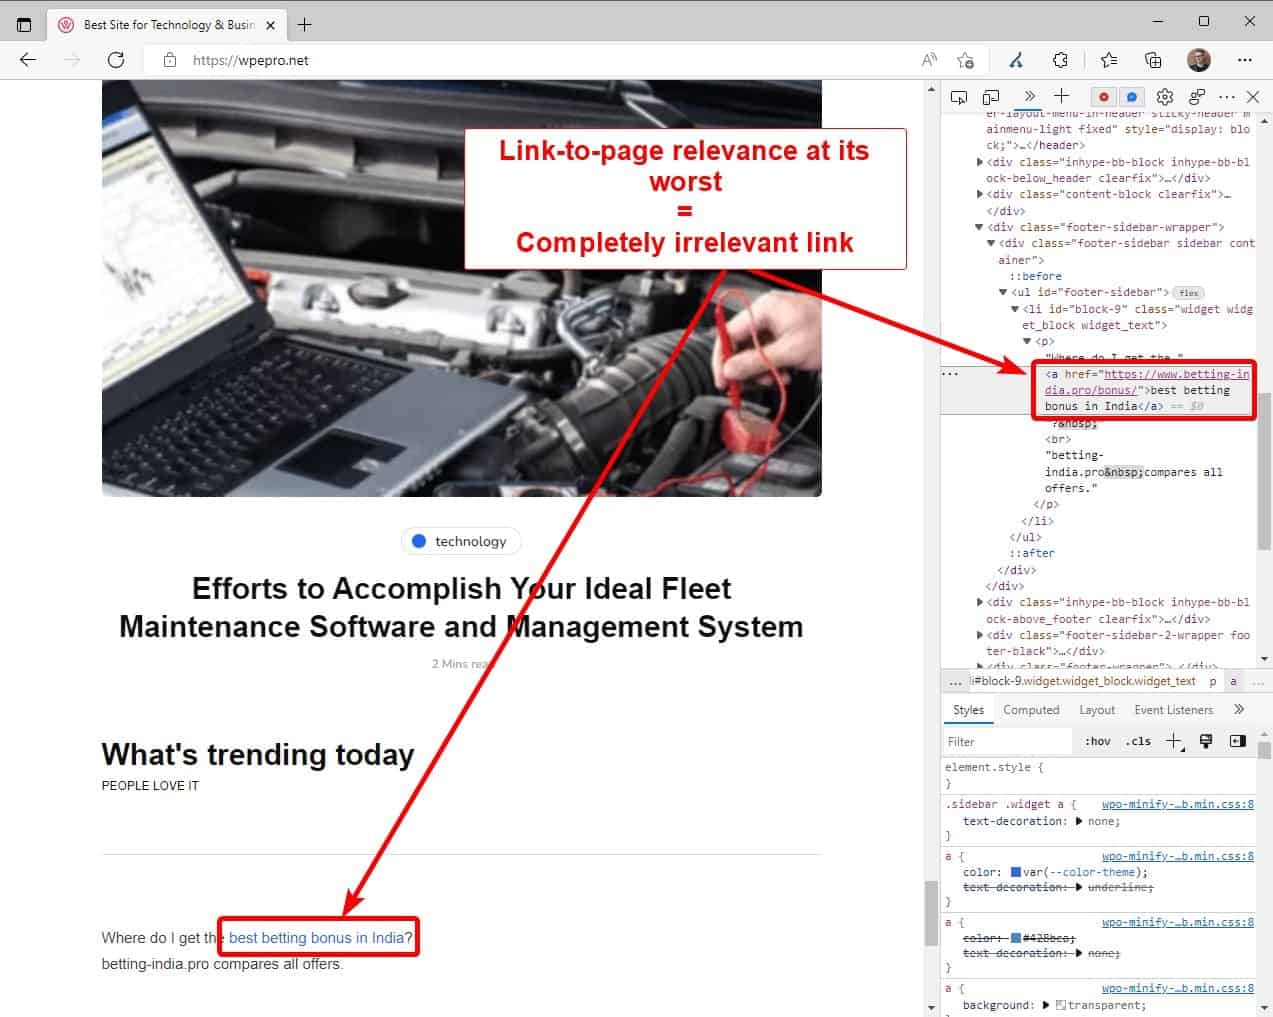Show hidden breadcrumbs on the left
1273x1017 pixels.
click(x=955, y=681)
